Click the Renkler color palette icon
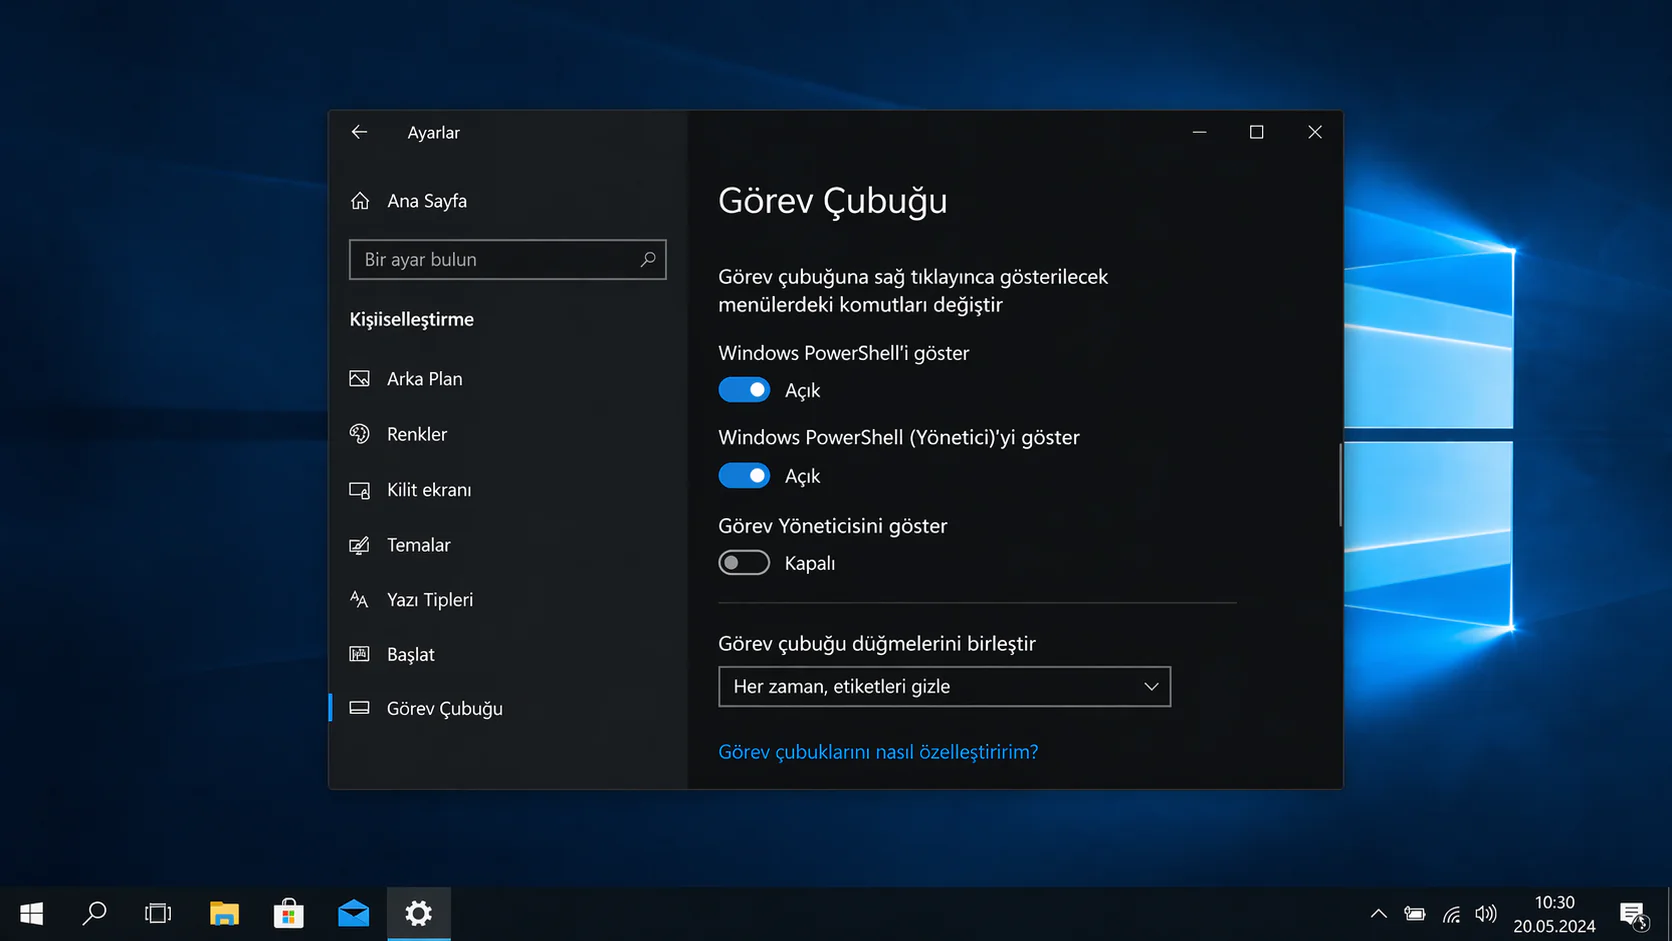This screenshot has height=941, width=1672. 360,434
